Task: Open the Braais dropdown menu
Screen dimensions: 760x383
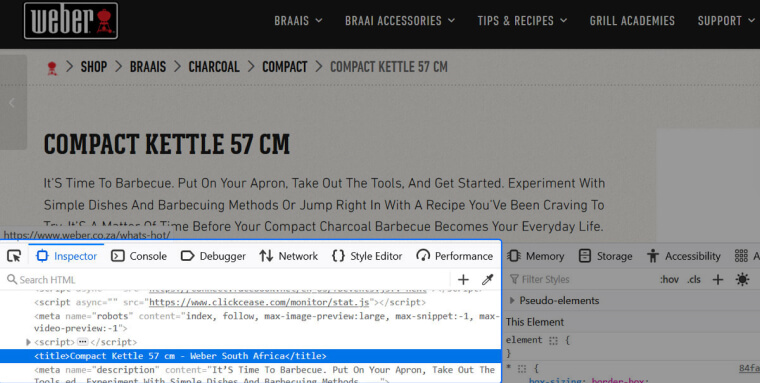Action: point(298,21)
